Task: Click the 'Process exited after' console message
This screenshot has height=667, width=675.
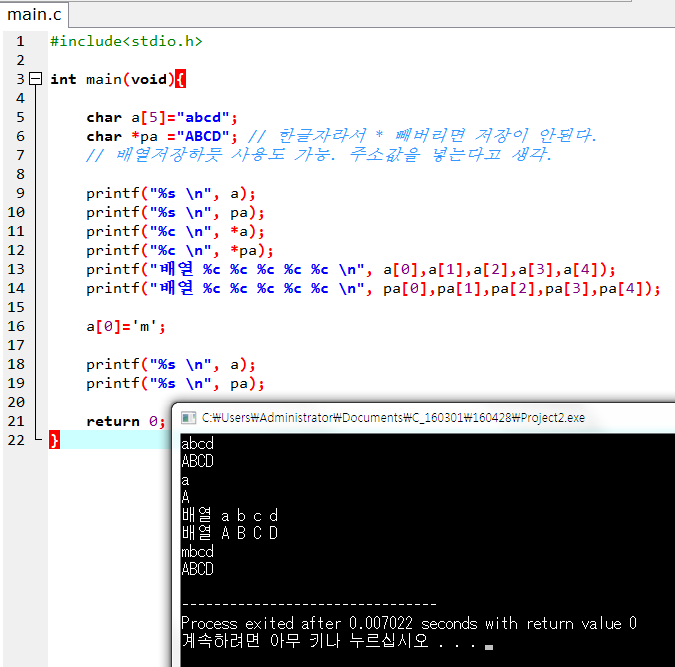Action: 409,623
